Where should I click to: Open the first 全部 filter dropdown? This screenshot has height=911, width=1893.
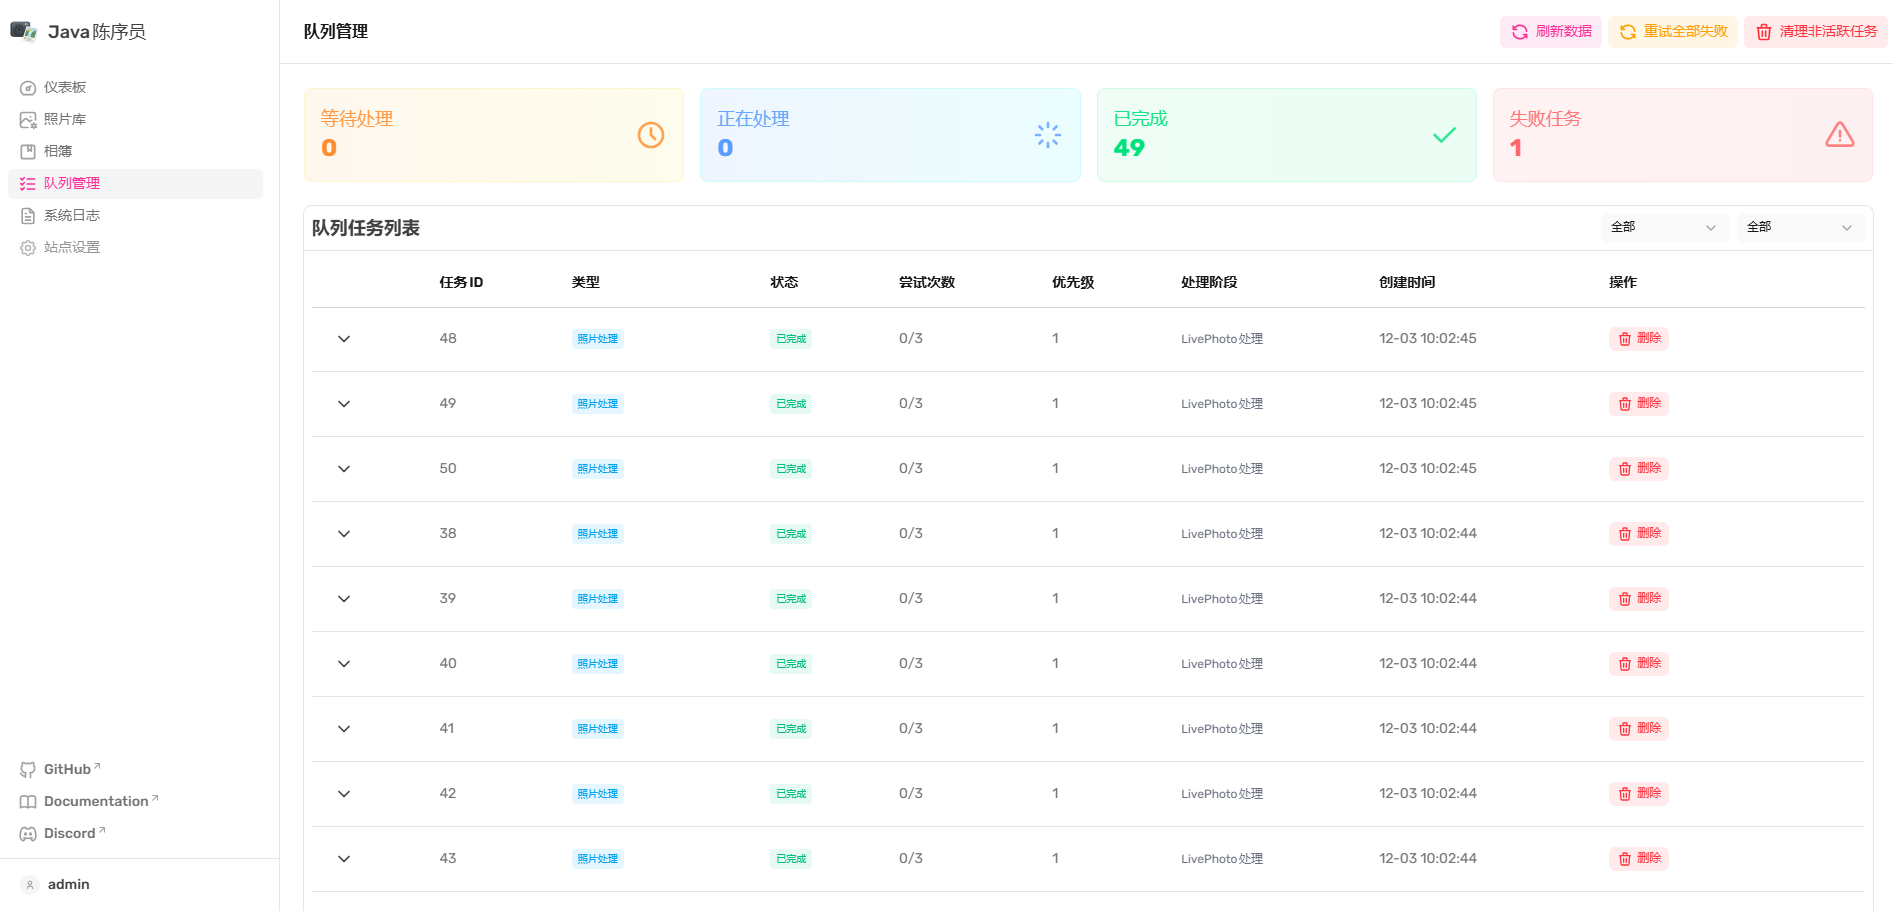point(1663,228)
